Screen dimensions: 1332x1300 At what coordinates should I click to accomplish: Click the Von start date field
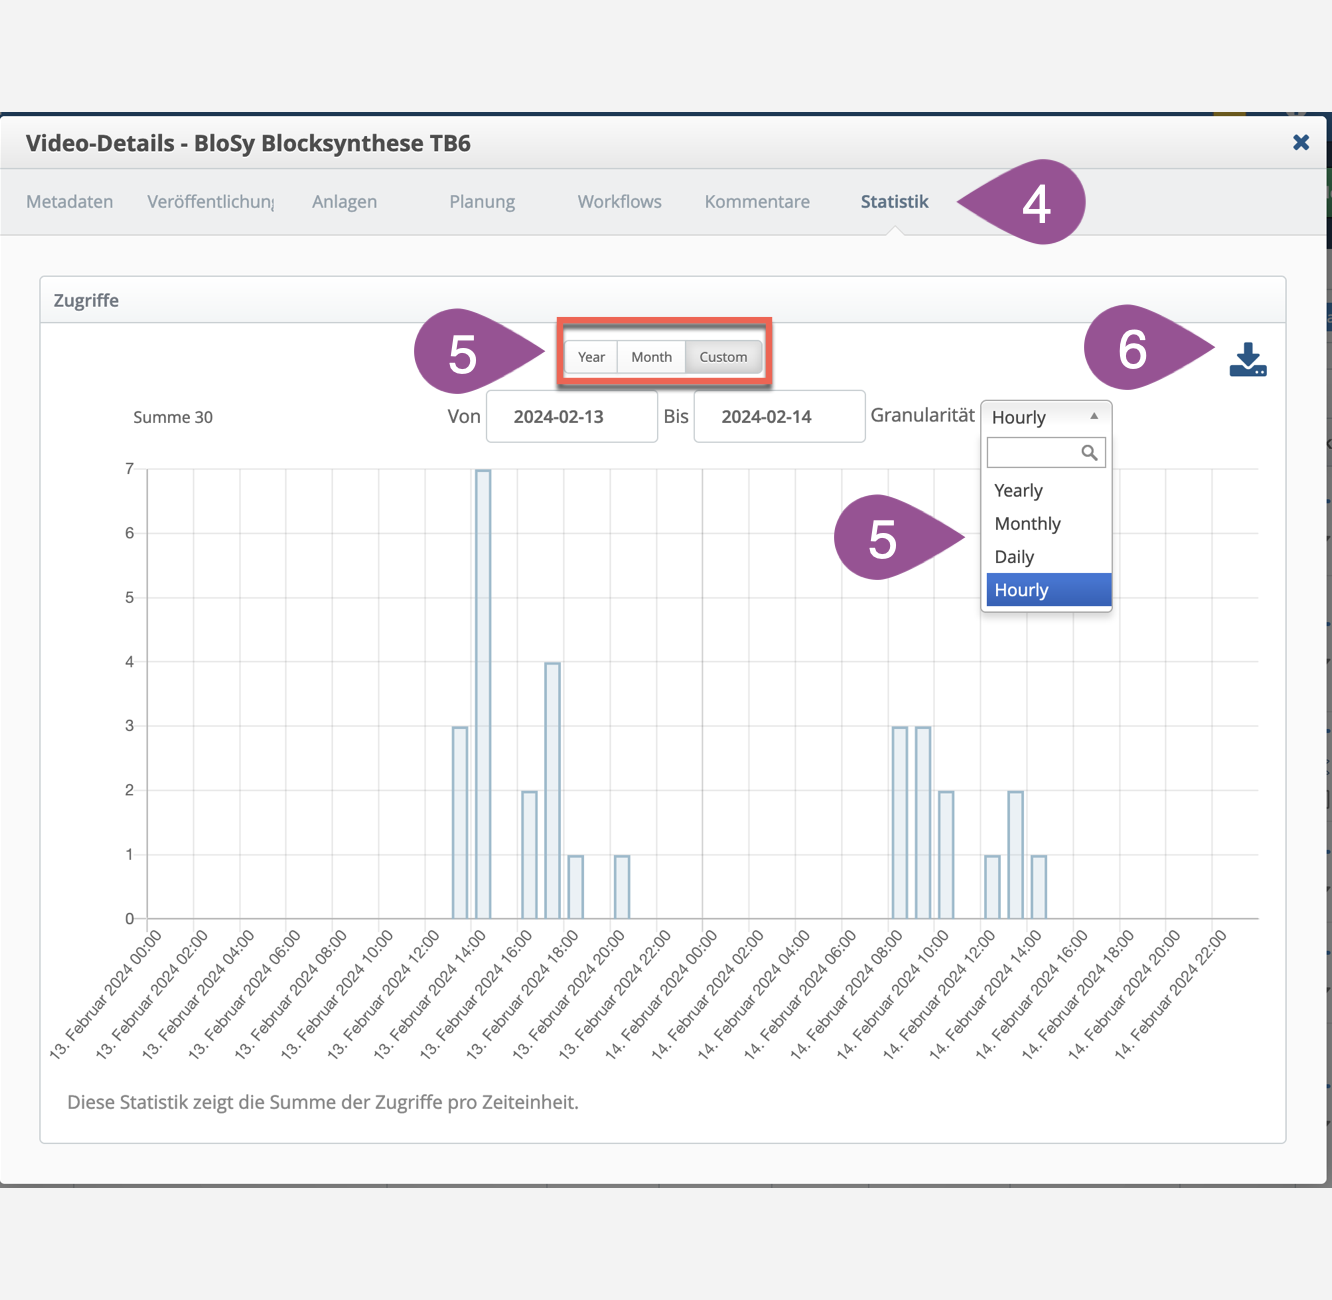pyautogui.click(x=571, y=417)
